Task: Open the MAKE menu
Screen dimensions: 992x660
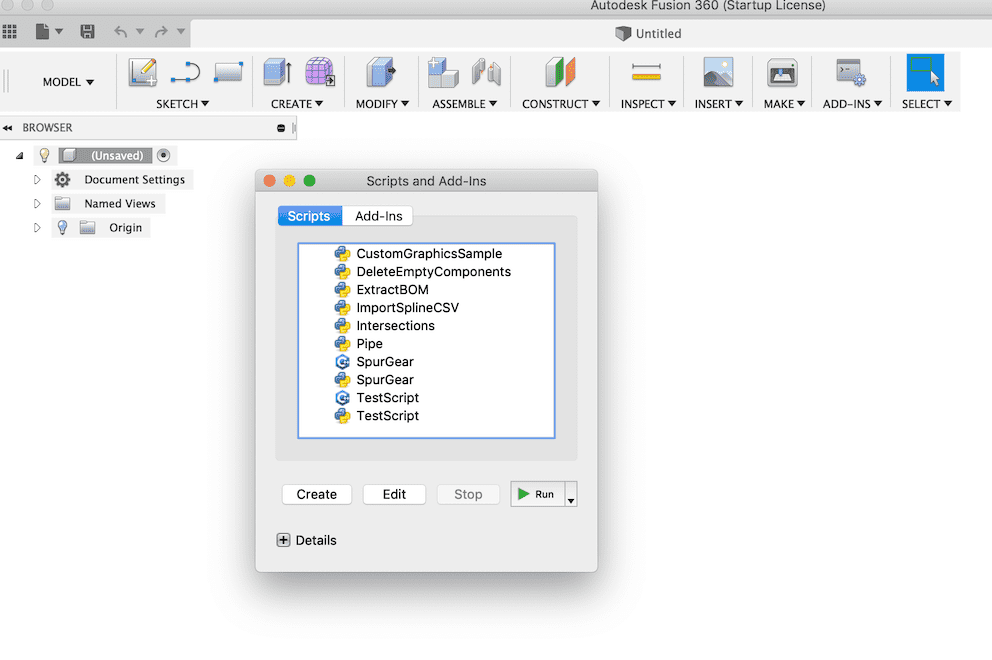Action: (784, 104)
